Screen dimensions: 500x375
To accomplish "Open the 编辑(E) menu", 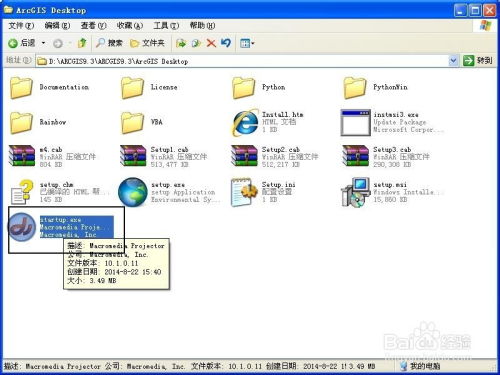I will tap(57, 25).
